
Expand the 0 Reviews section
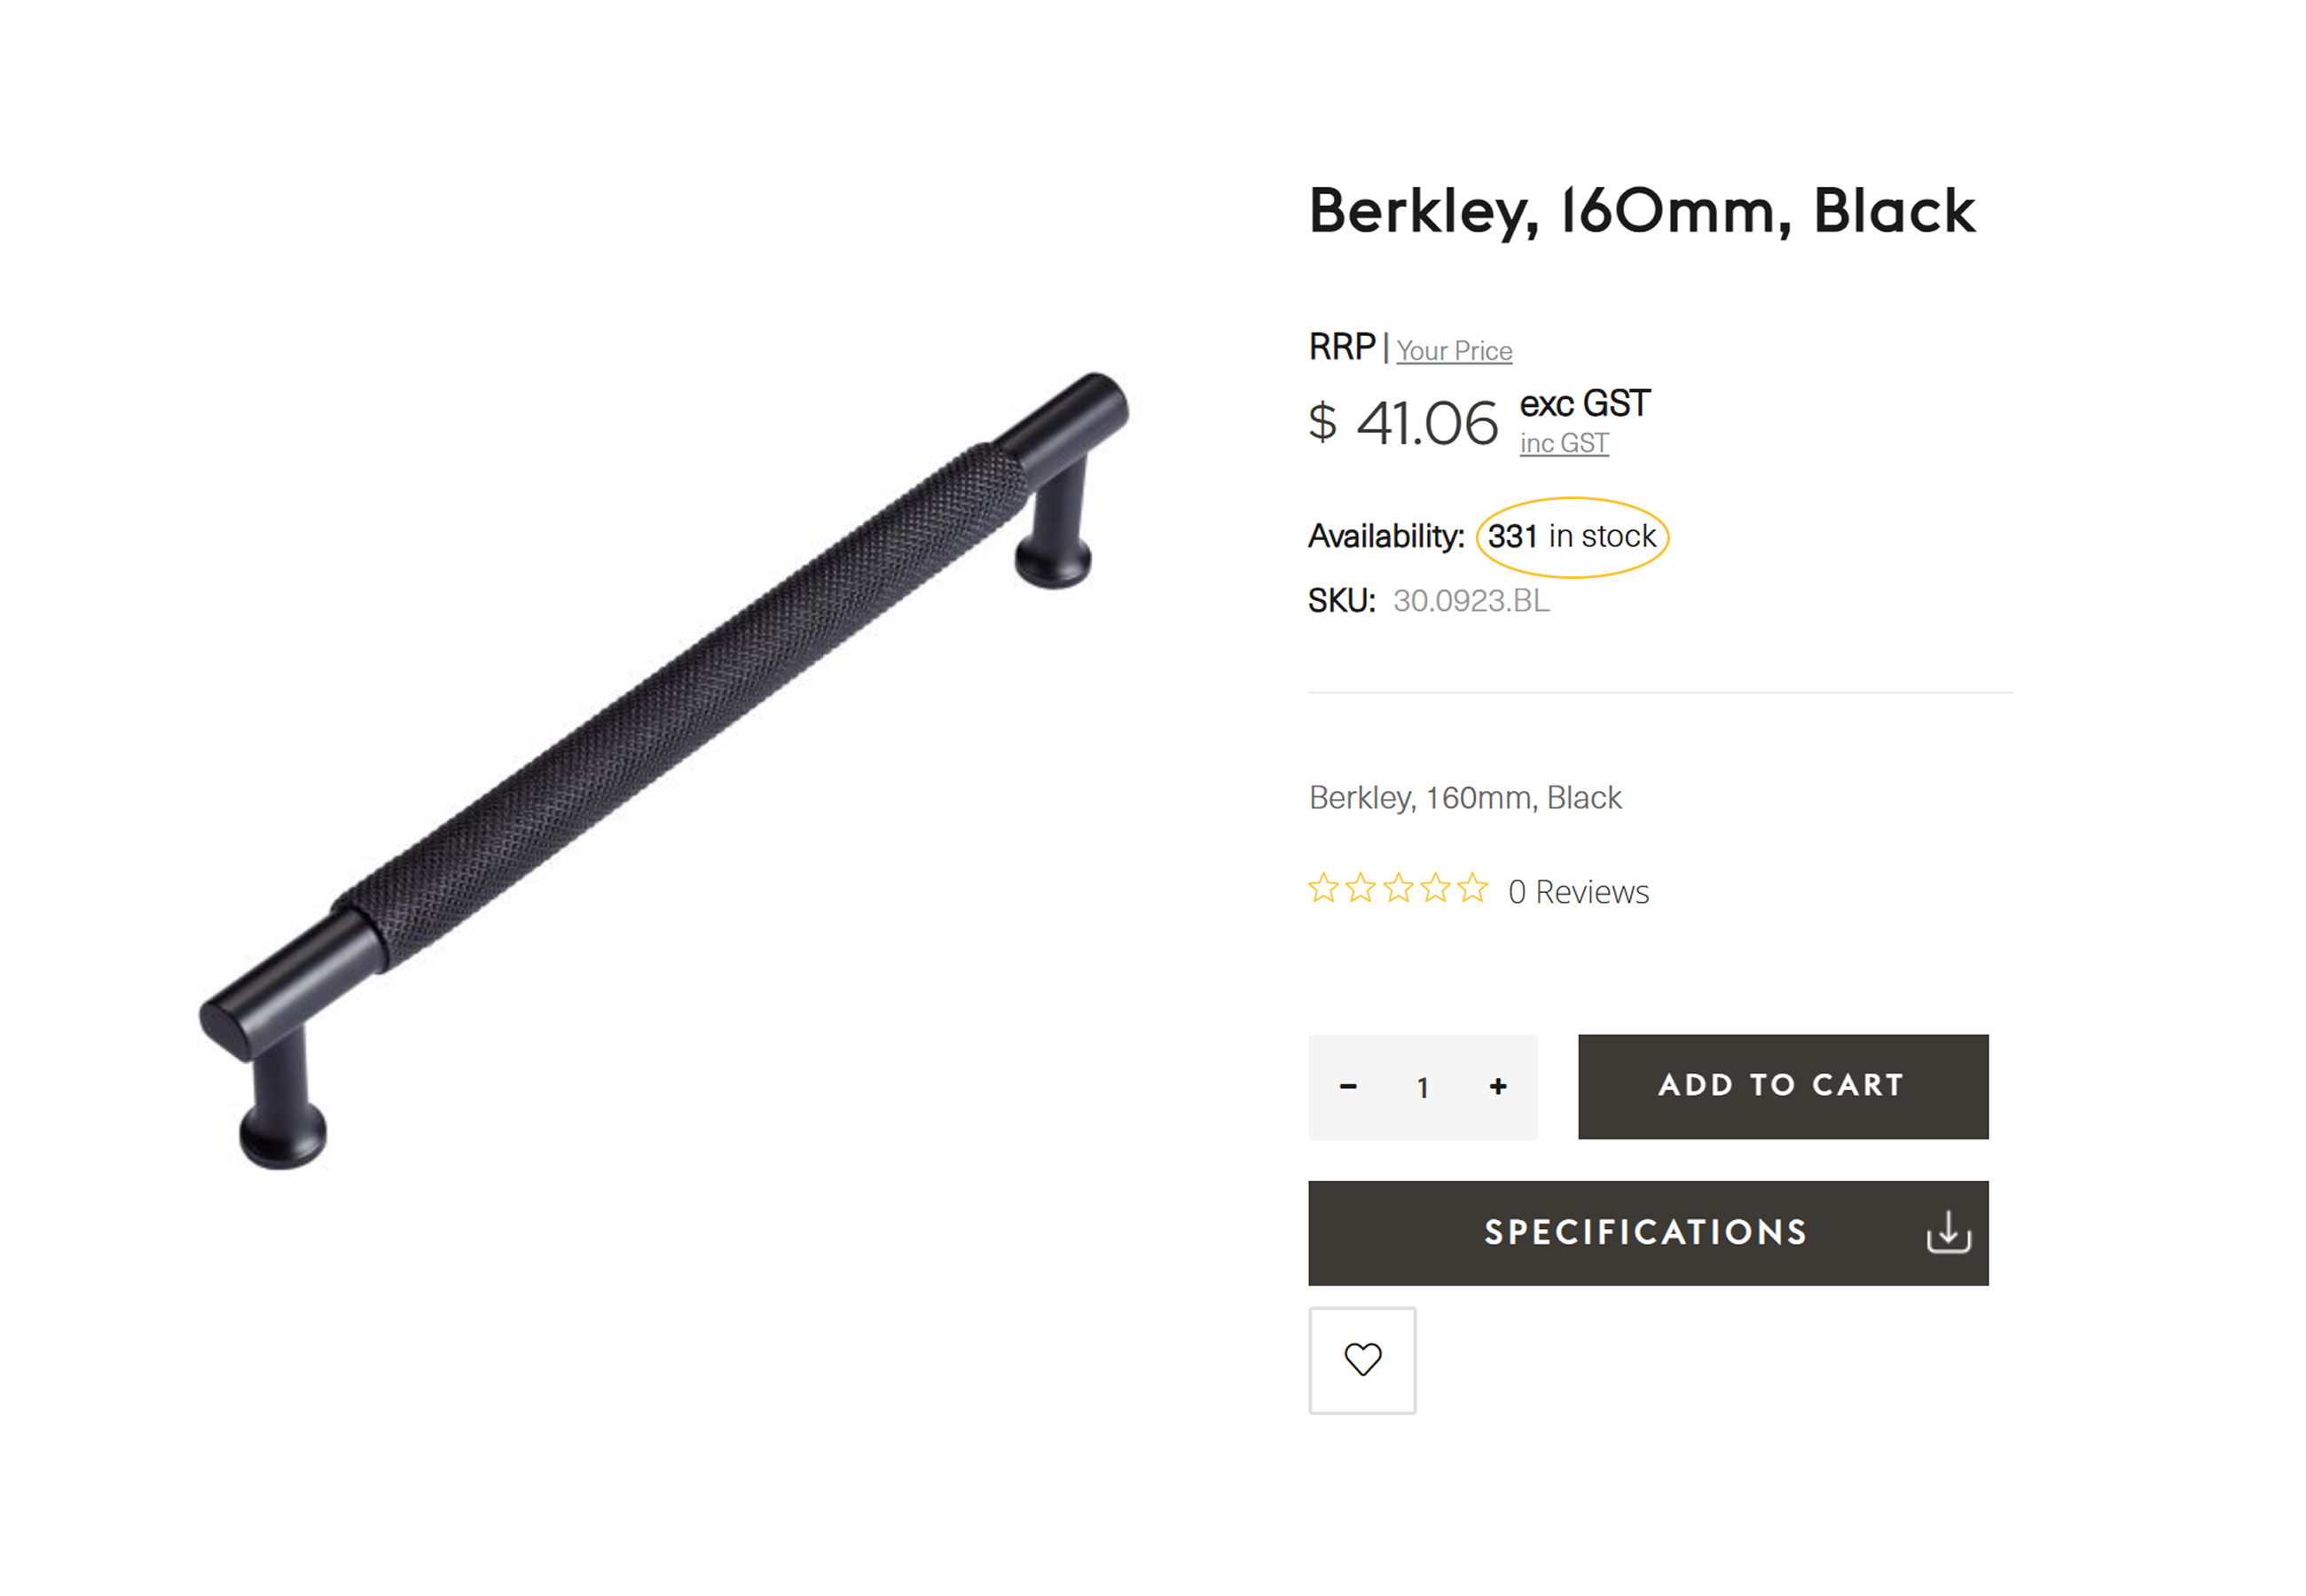tap(1578, 891)
